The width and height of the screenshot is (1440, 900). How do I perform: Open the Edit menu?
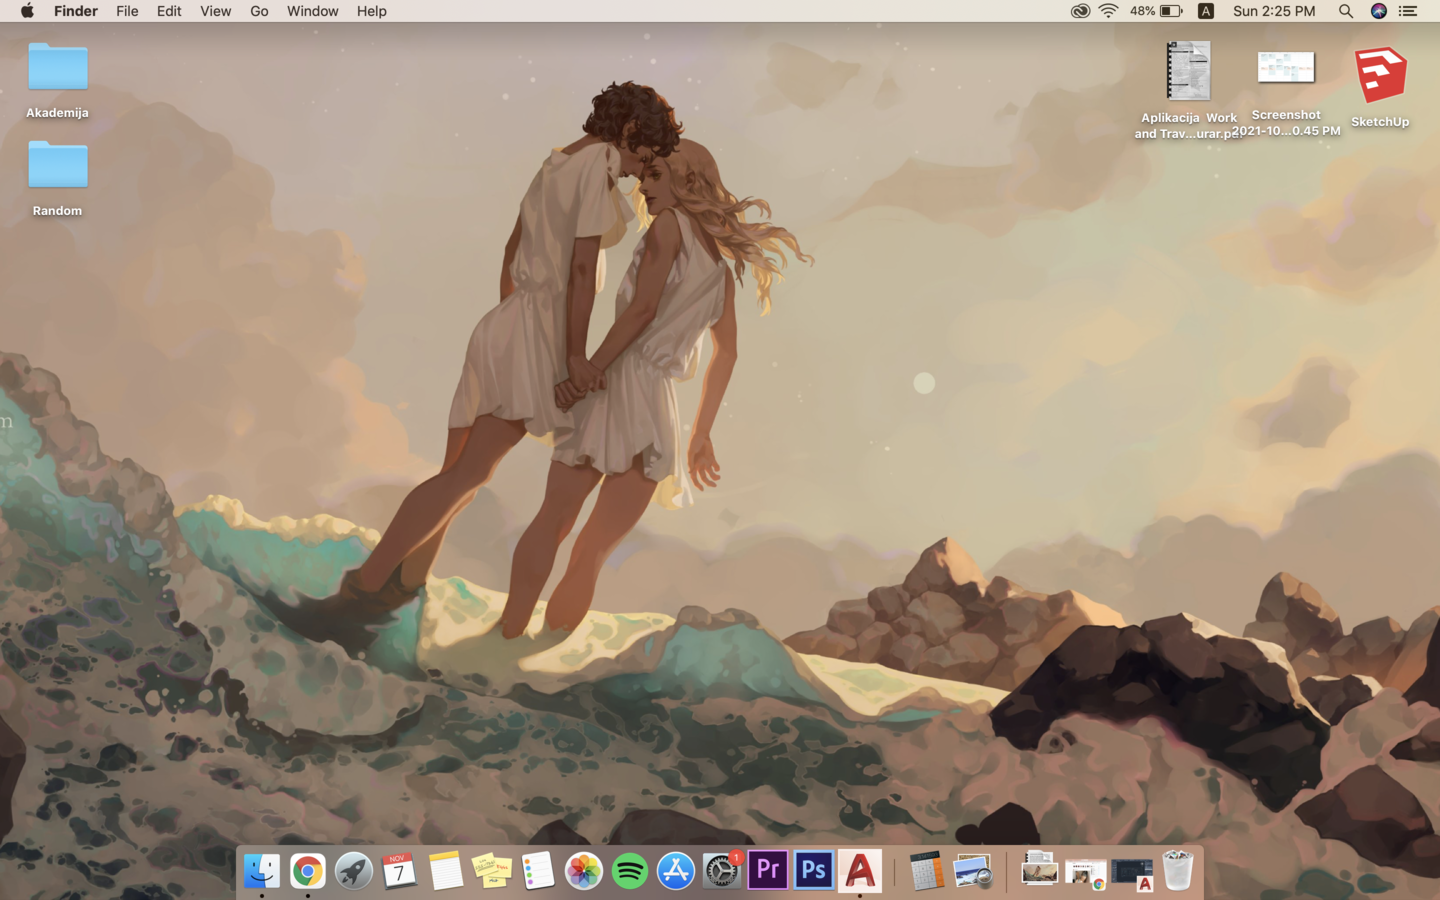click(169, 11)
